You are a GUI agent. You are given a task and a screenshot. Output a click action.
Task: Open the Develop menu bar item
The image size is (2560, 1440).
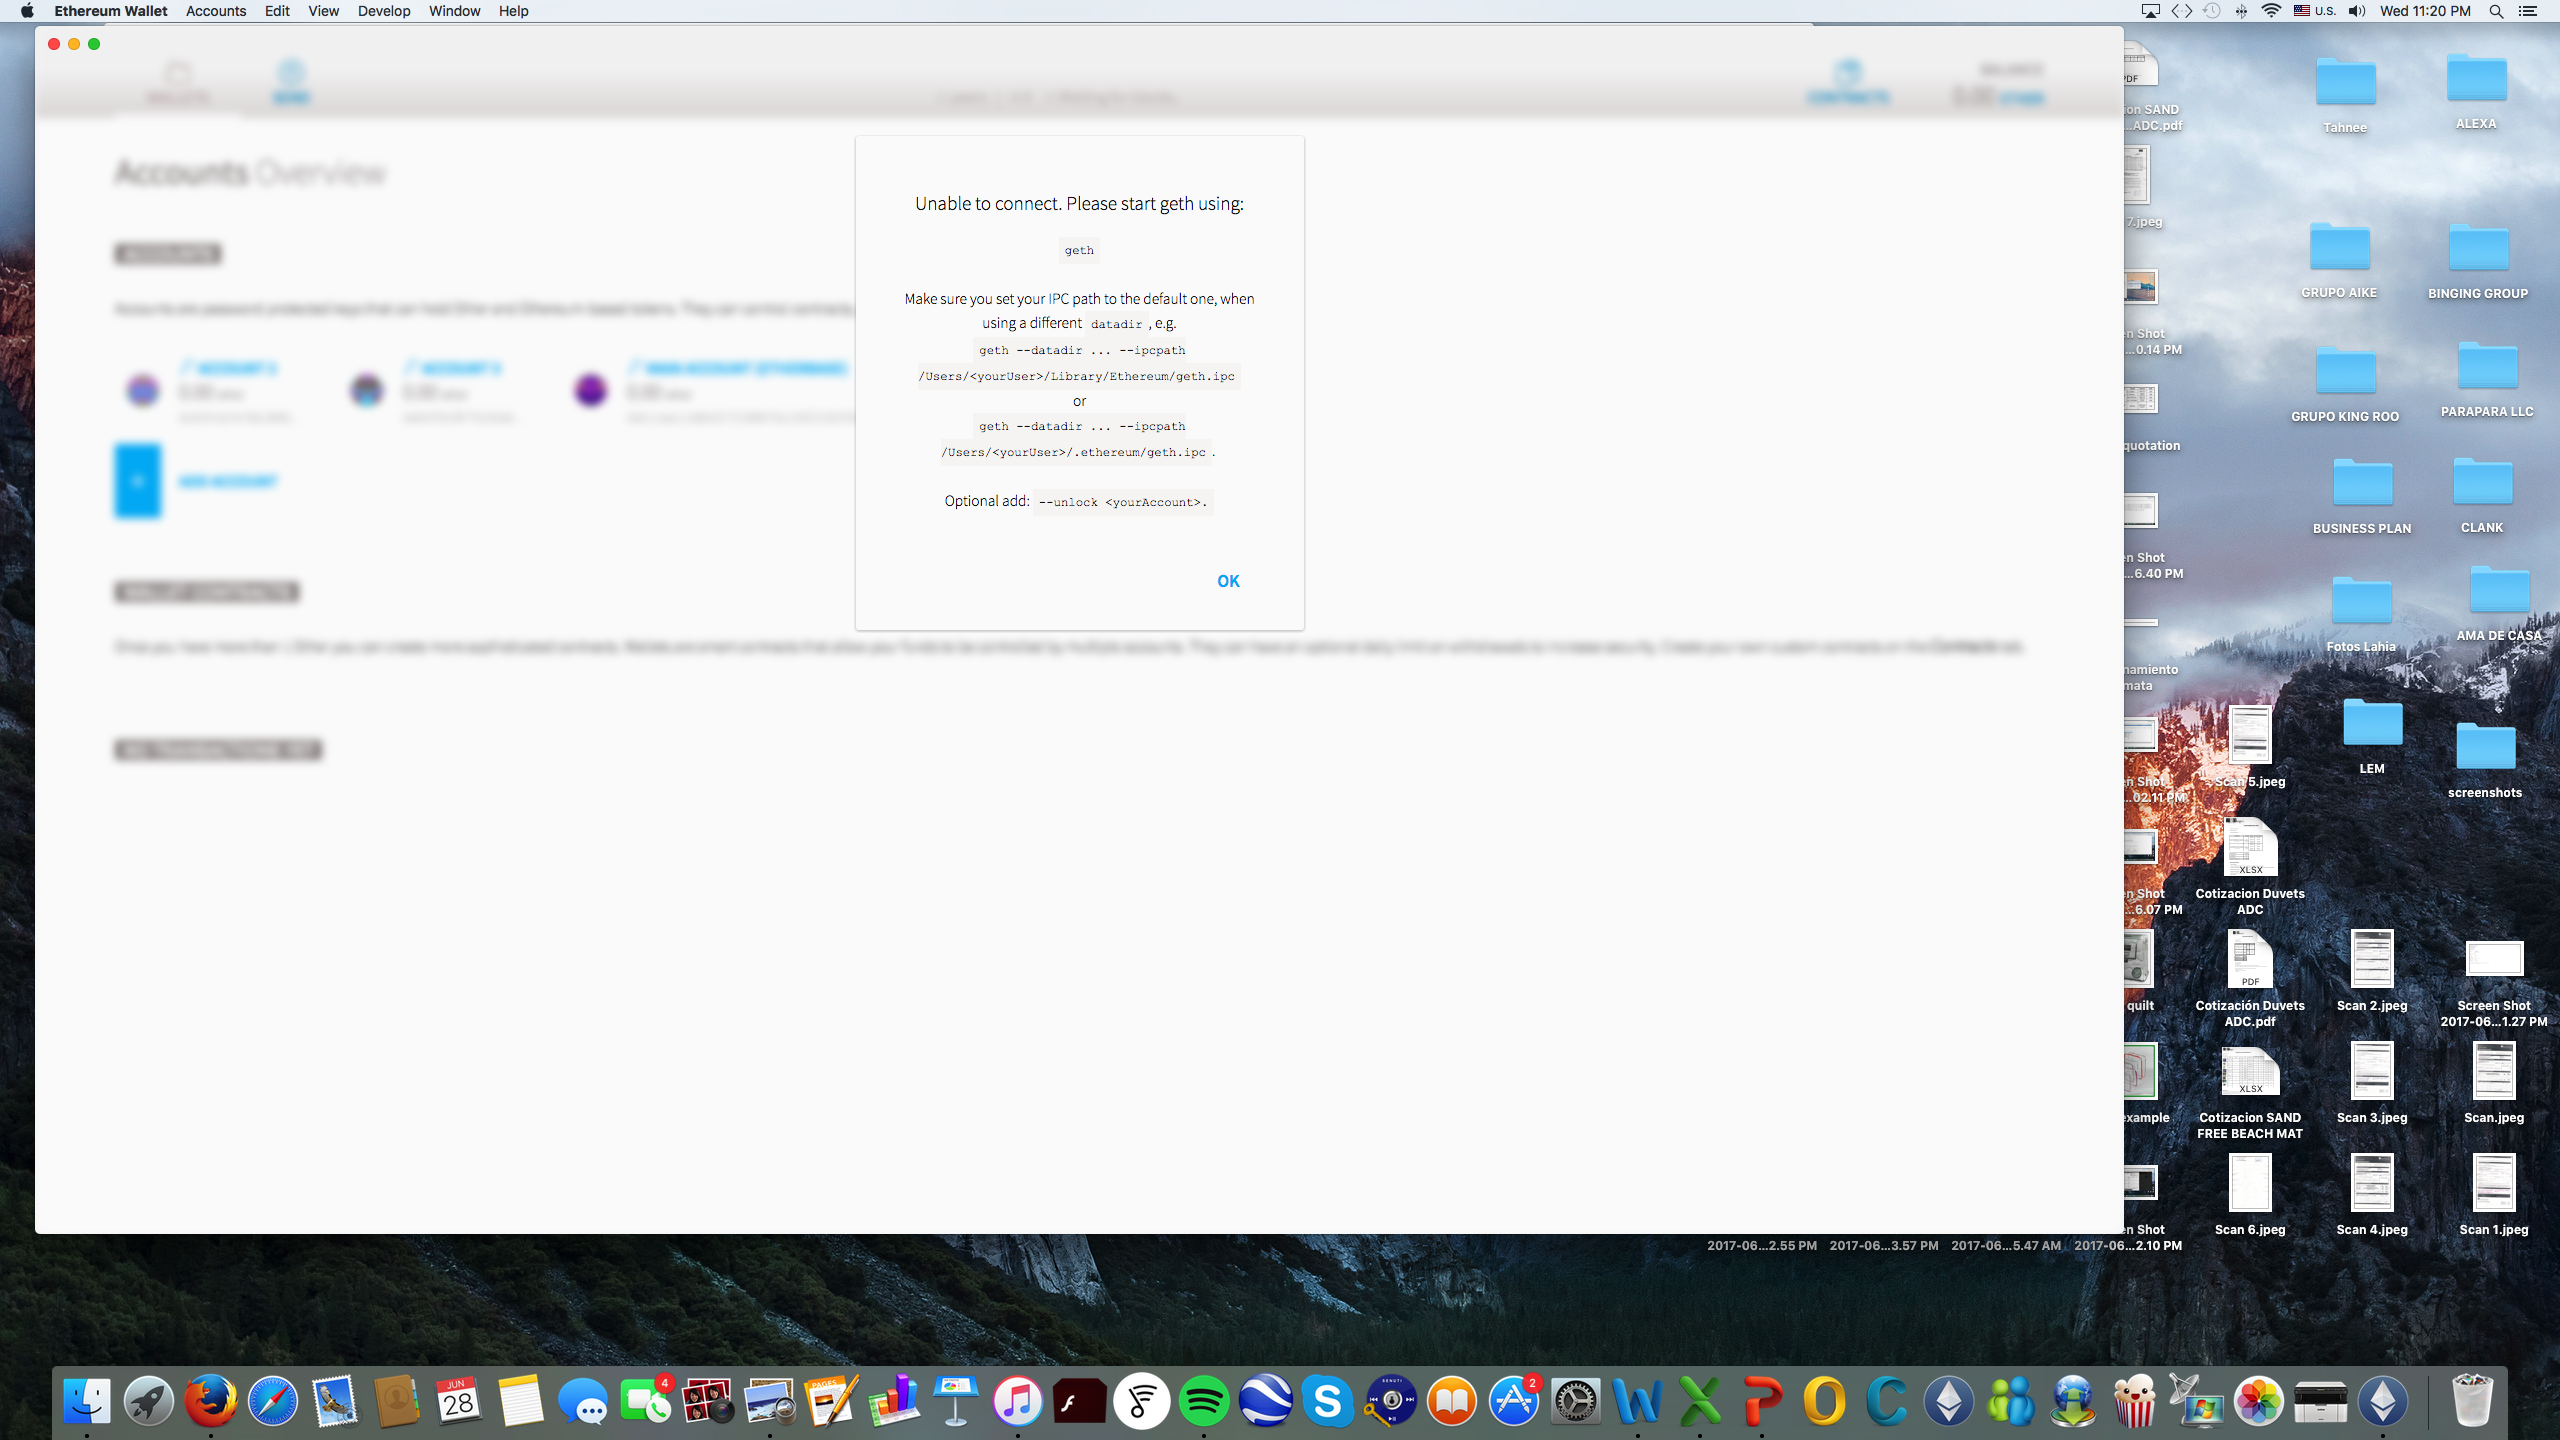[385, 12]
